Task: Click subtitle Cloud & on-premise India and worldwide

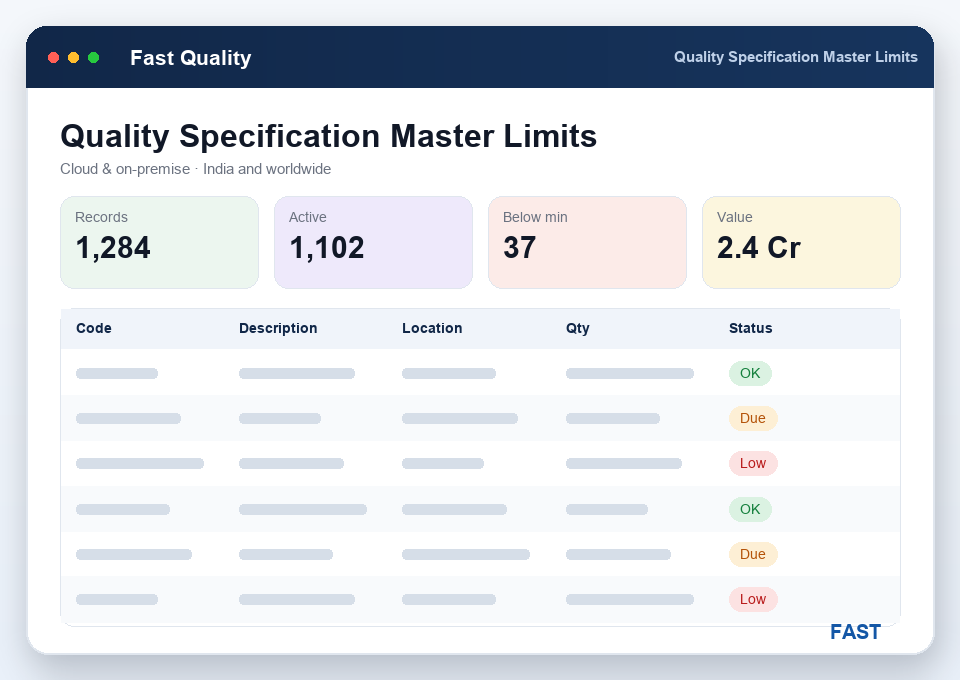Action: tap(195, 169)
